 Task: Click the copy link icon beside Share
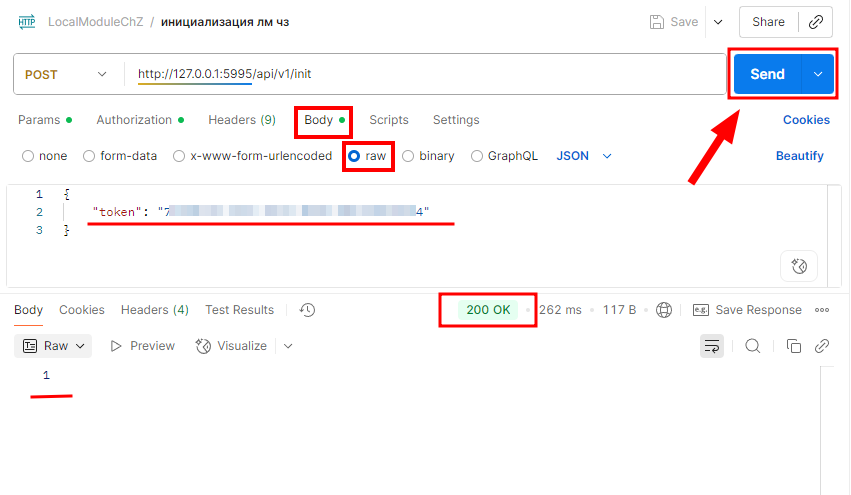816,22
